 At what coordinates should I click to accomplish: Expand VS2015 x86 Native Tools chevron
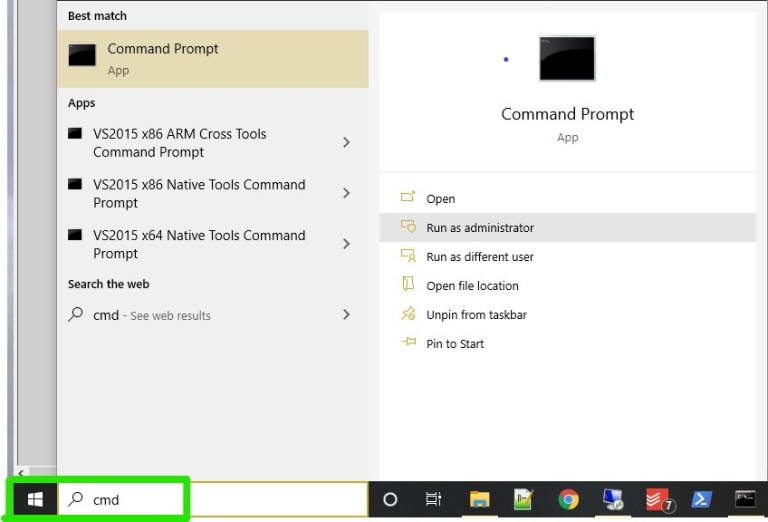pyautogui.click(x=346, y=193)
